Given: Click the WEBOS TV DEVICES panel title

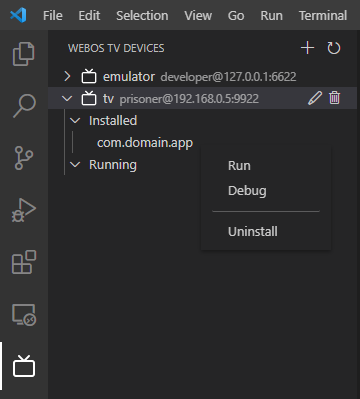Looking at the screenshot, I should pos(116,48).
